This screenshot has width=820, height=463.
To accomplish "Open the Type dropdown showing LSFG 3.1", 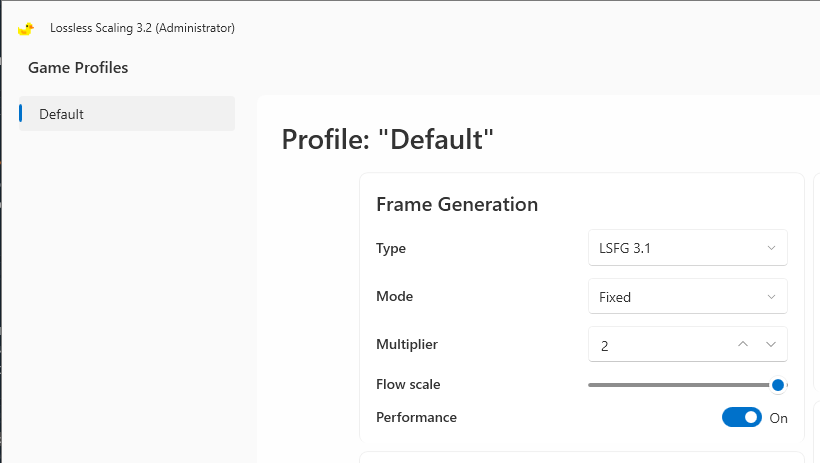I will 688,247.
